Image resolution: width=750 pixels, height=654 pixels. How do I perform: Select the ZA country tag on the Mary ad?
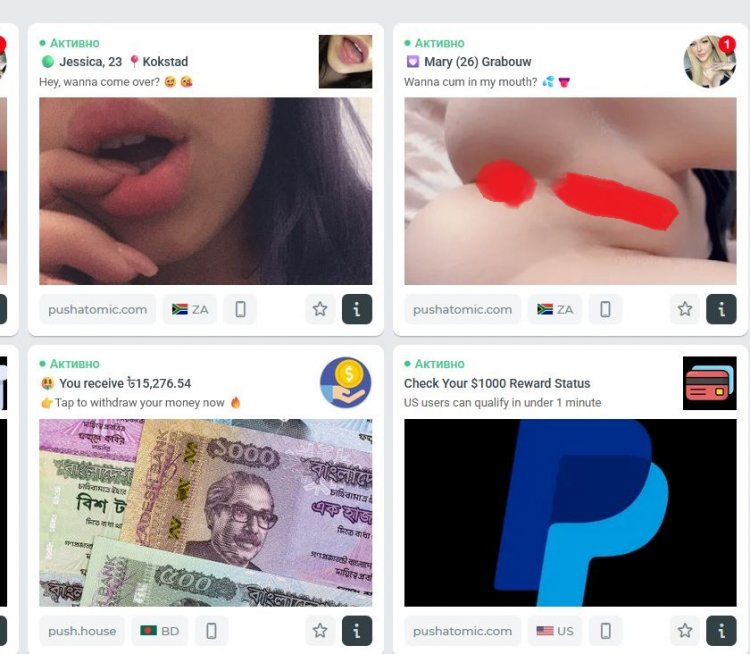tap(555, 309)
